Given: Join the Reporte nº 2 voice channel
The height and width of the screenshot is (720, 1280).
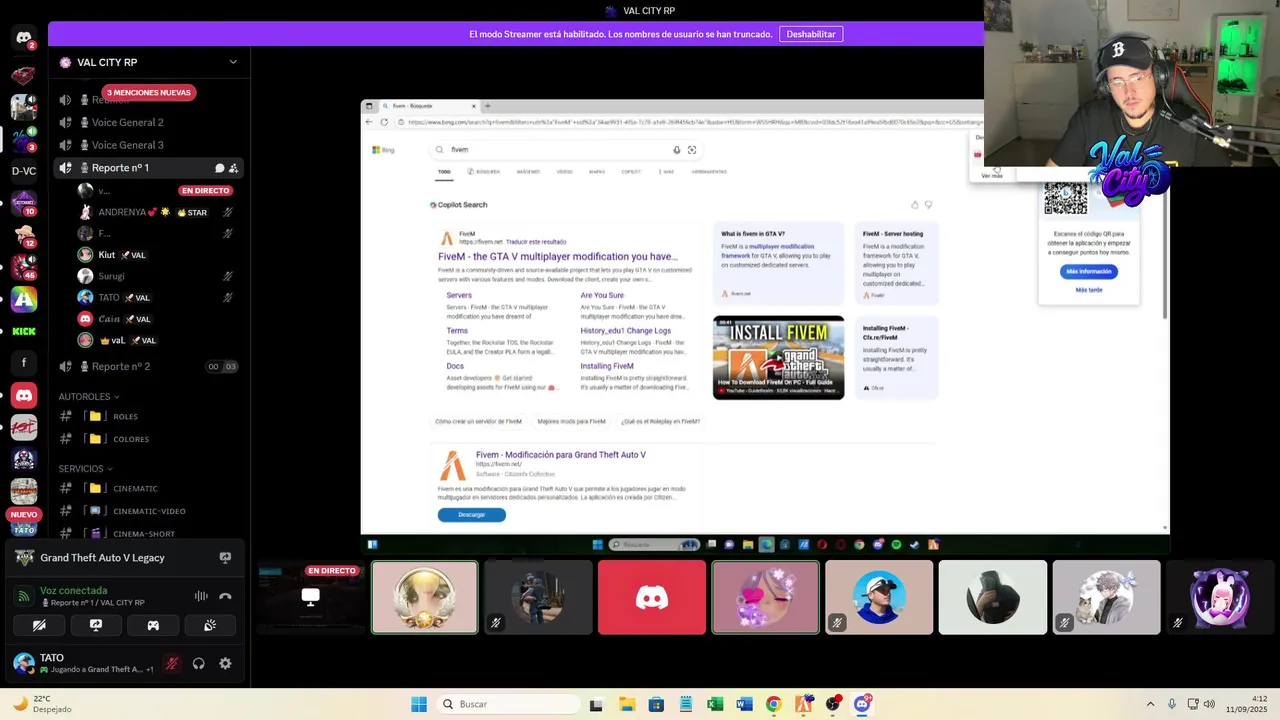Looking at the screenshot, I should (148, 366).
